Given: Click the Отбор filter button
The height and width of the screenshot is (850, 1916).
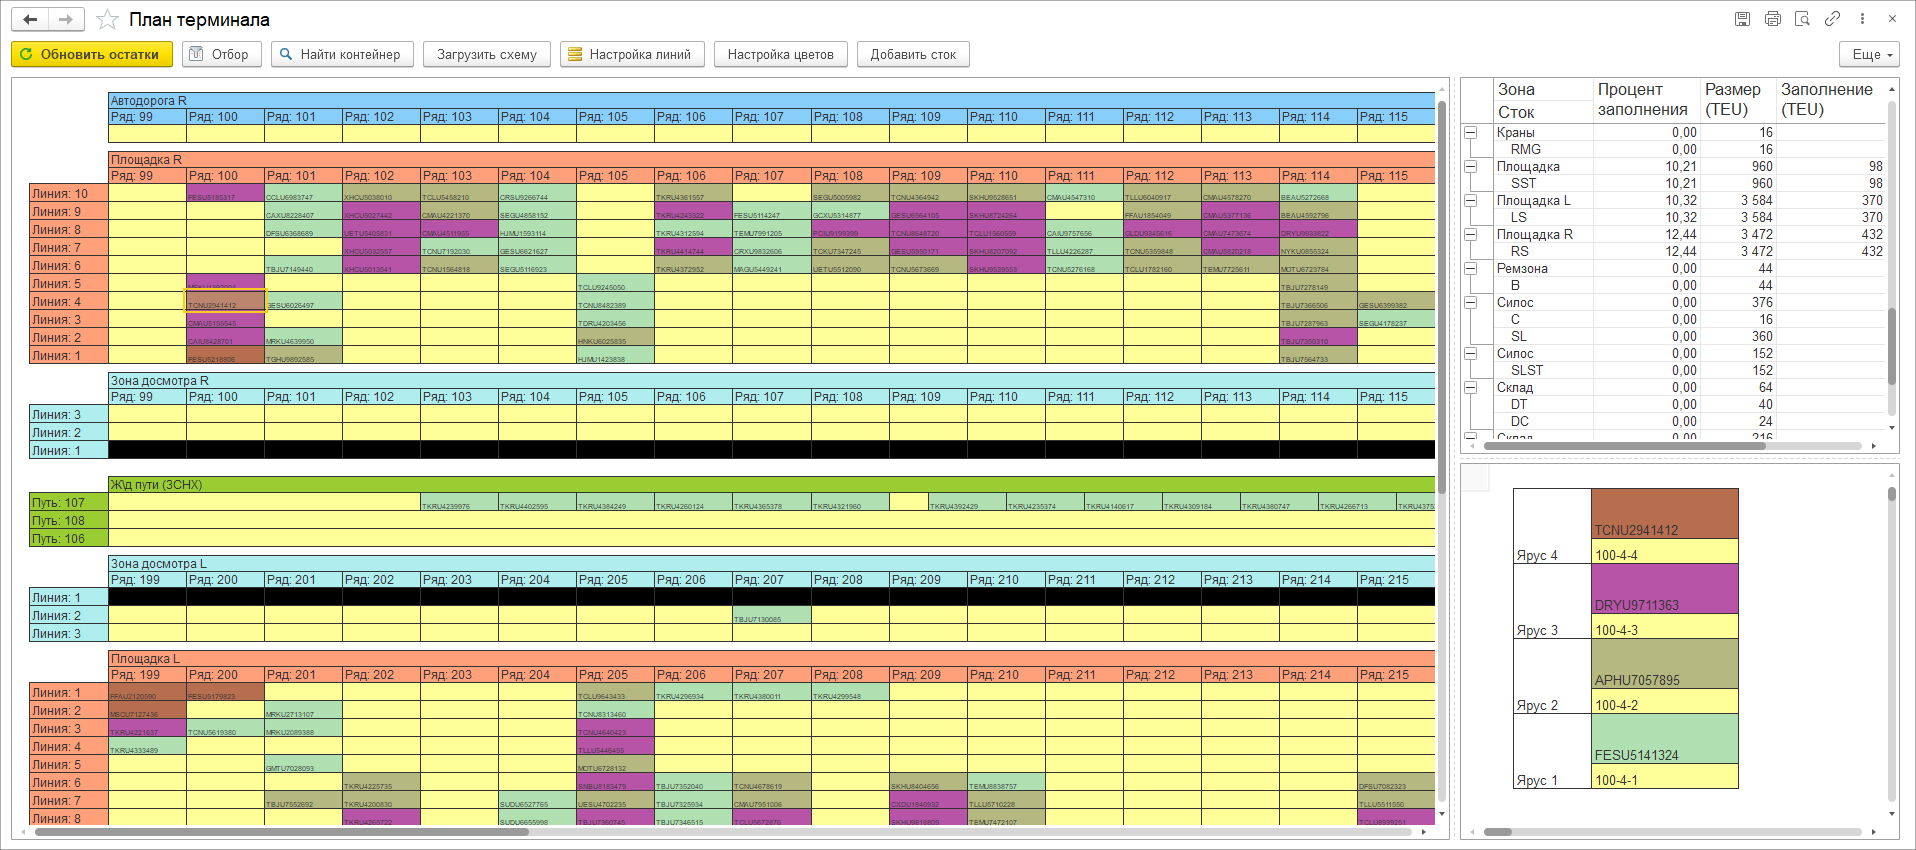Looking at the screenshot, I should [x=222, y=55].
